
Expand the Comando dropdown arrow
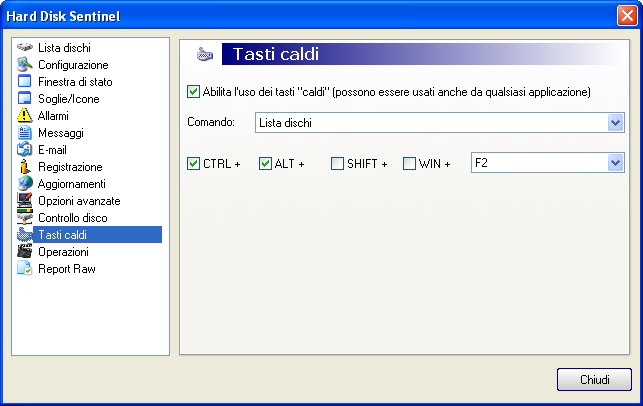(616, 123)
